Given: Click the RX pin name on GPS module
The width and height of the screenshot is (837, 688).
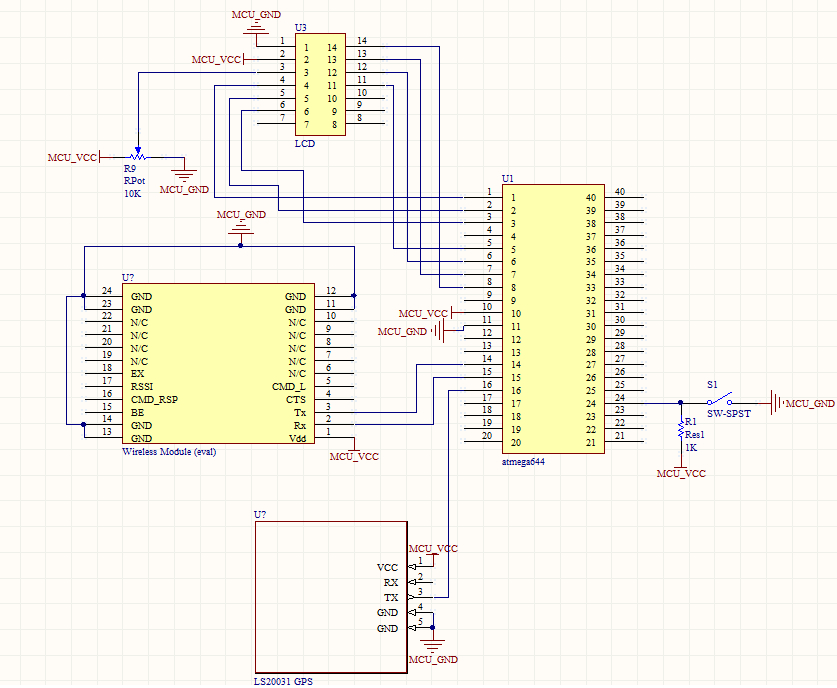Looking at the screenshot, I should pyautogui.click(x=391, y=582).
